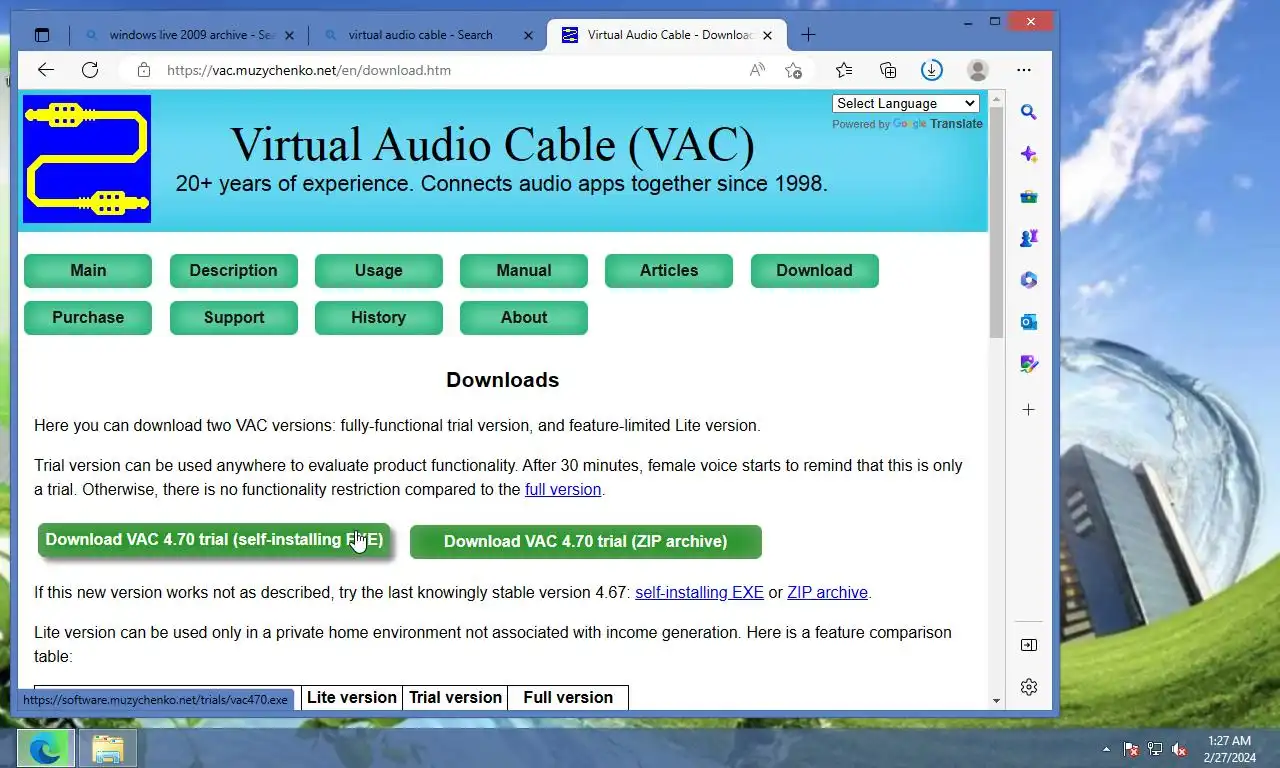This screenshot has width=1280, height=768.
Task: Reload the current page
Action: point(90,70)
